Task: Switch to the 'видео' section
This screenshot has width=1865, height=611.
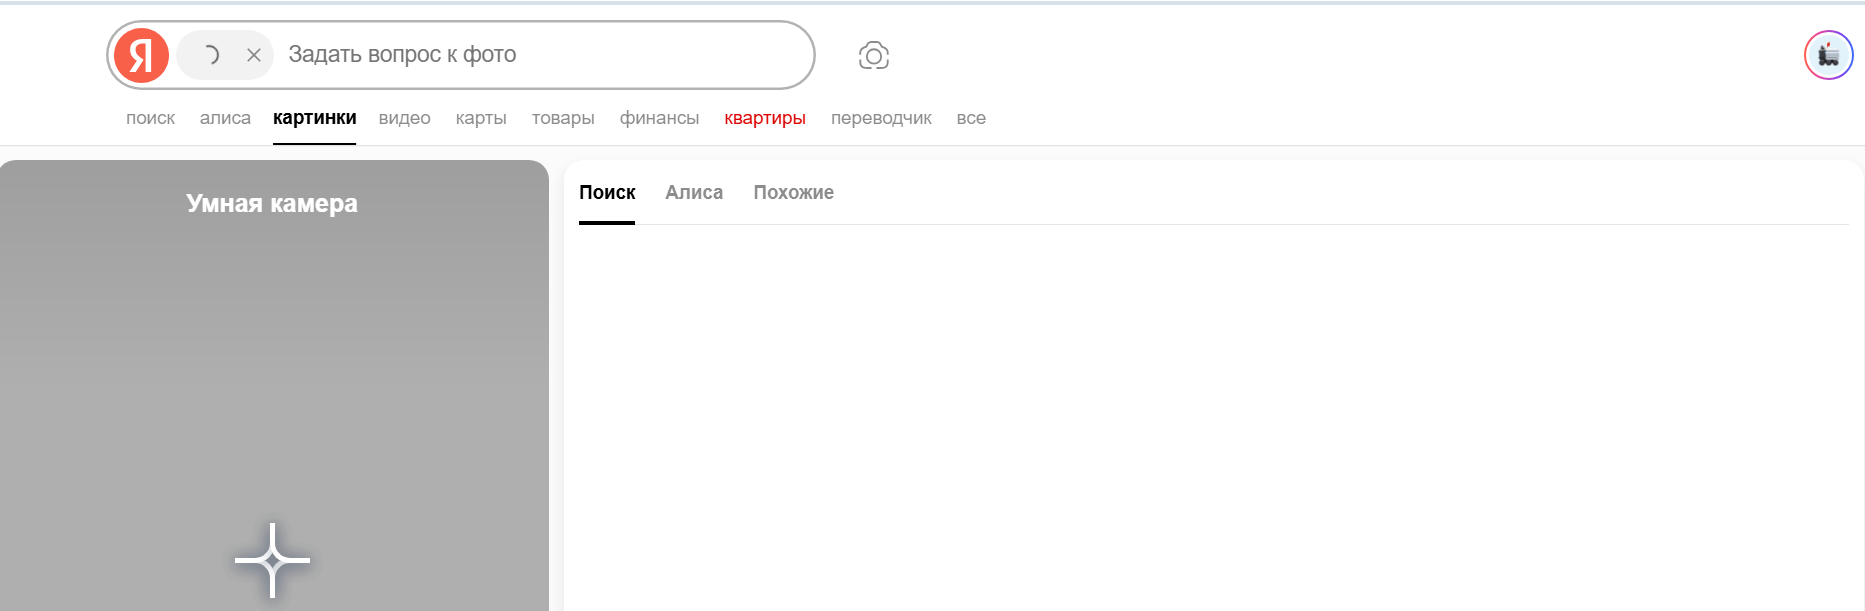Action: pyautogui.click(x=404, y=118)
